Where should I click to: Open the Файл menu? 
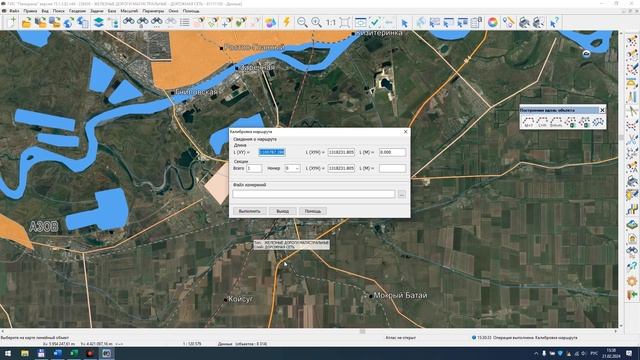click(14, 11)
